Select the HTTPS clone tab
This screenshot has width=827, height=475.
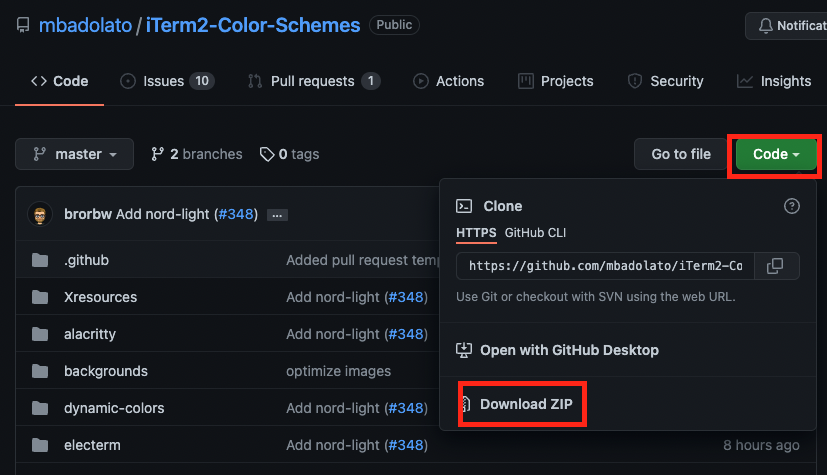coord(476,232)
